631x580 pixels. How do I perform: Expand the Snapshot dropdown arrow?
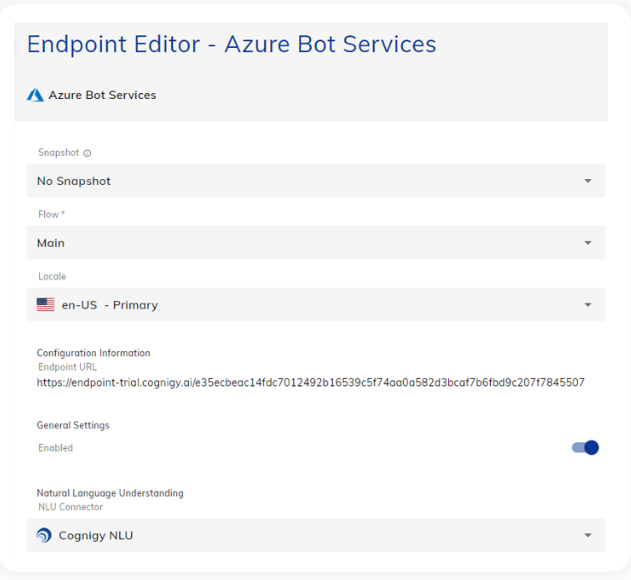[x=587, y=181]
